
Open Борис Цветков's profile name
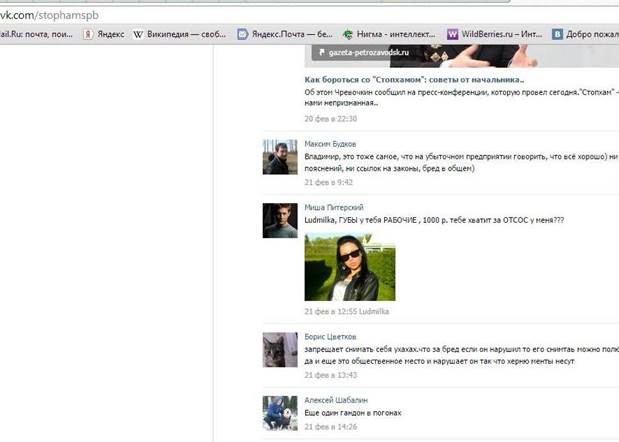click(330, 337)
